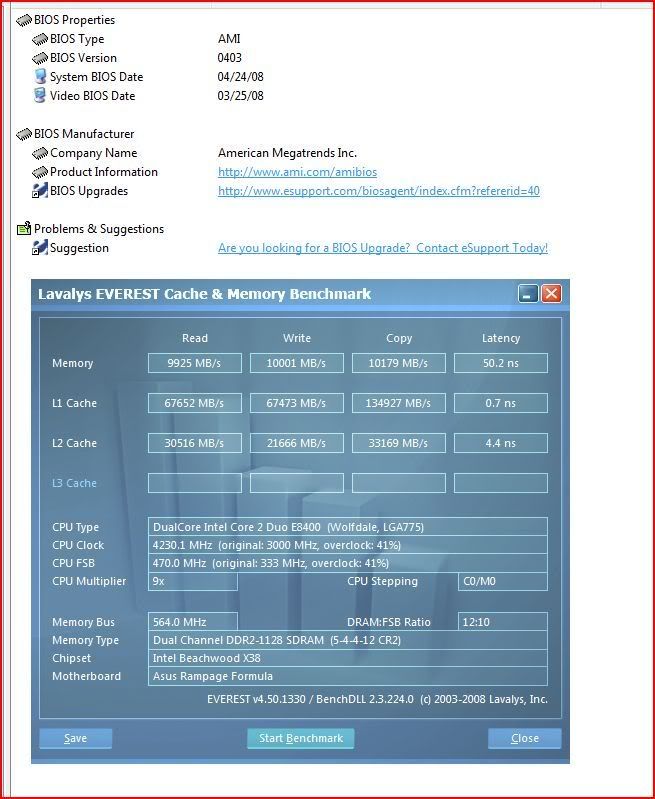This screenshot has width=655, height=799.
Task: Minimize the EVEREST benchmark window
Action: (528, 294)
